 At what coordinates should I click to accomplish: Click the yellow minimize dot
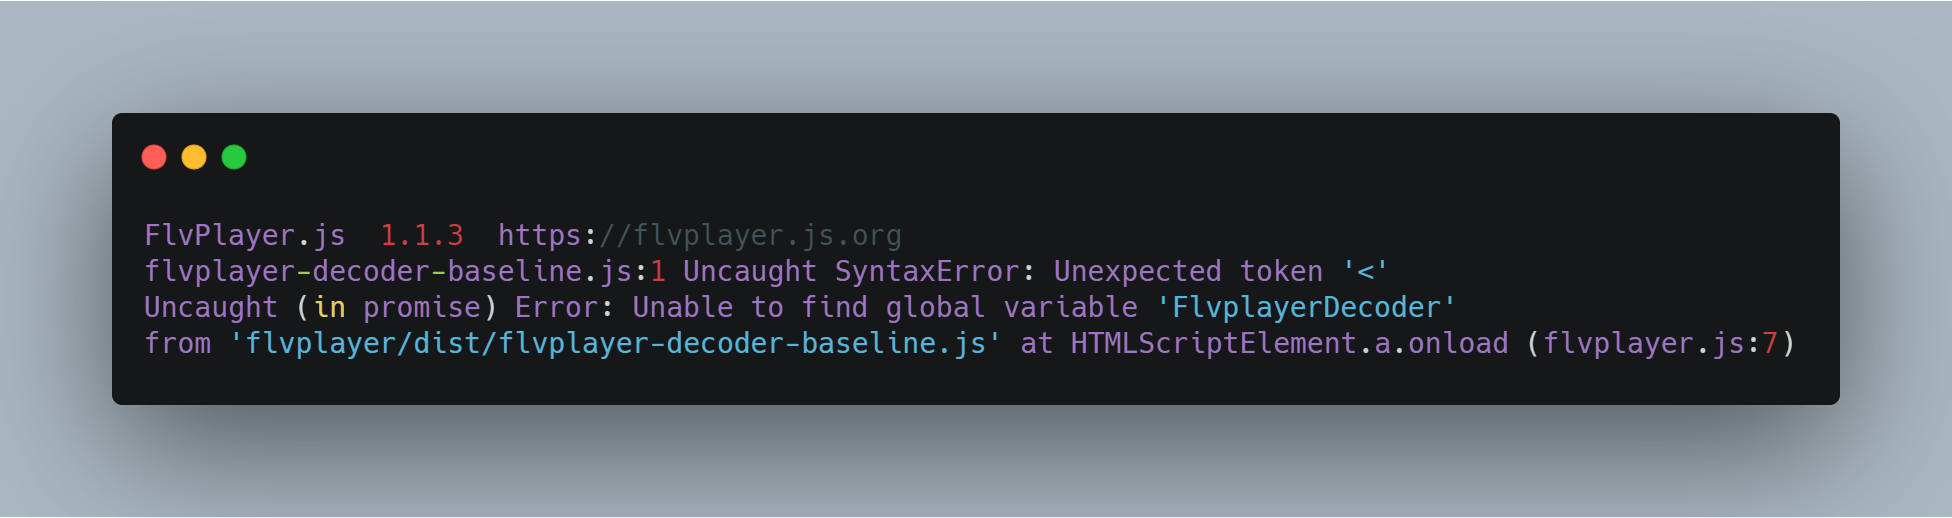(194, 157)
